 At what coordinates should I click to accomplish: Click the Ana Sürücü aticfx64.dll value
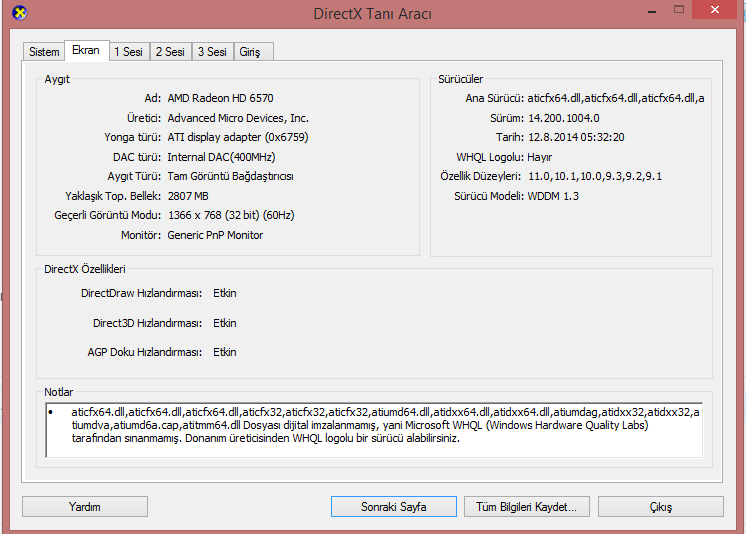point(616,98)
